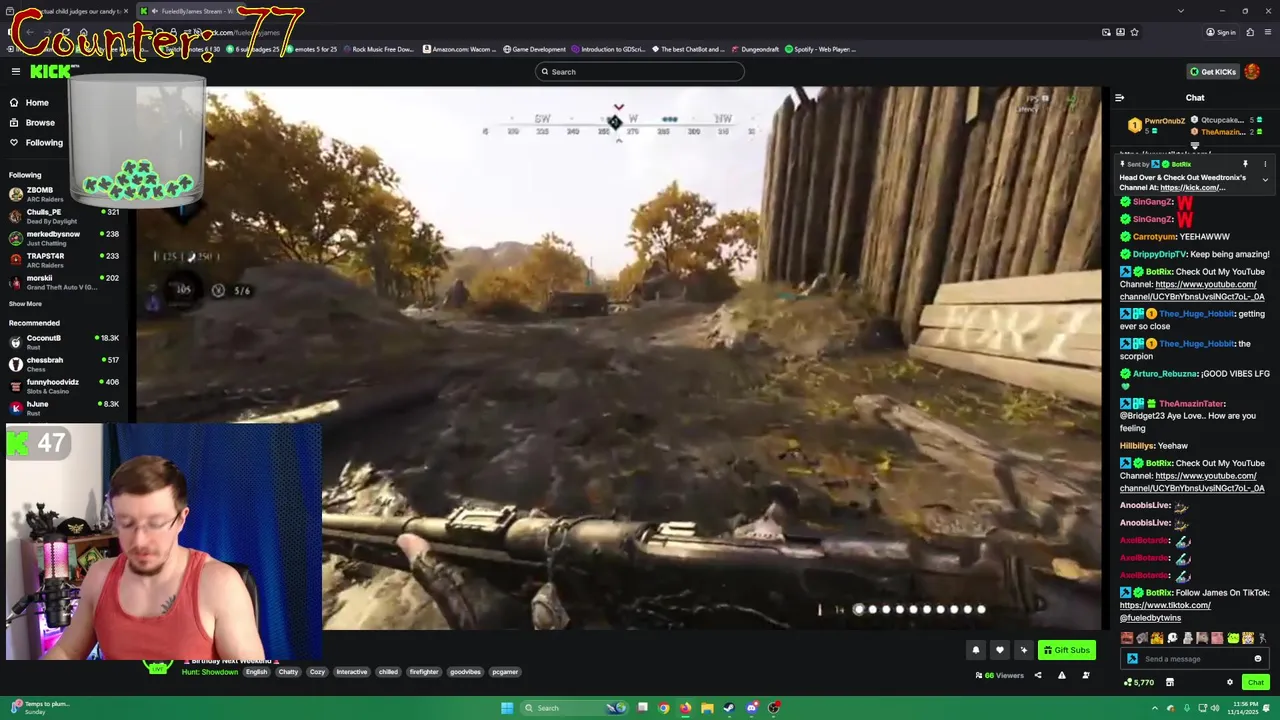Open merkedbysnow channel in sidebar

[64, 237]
